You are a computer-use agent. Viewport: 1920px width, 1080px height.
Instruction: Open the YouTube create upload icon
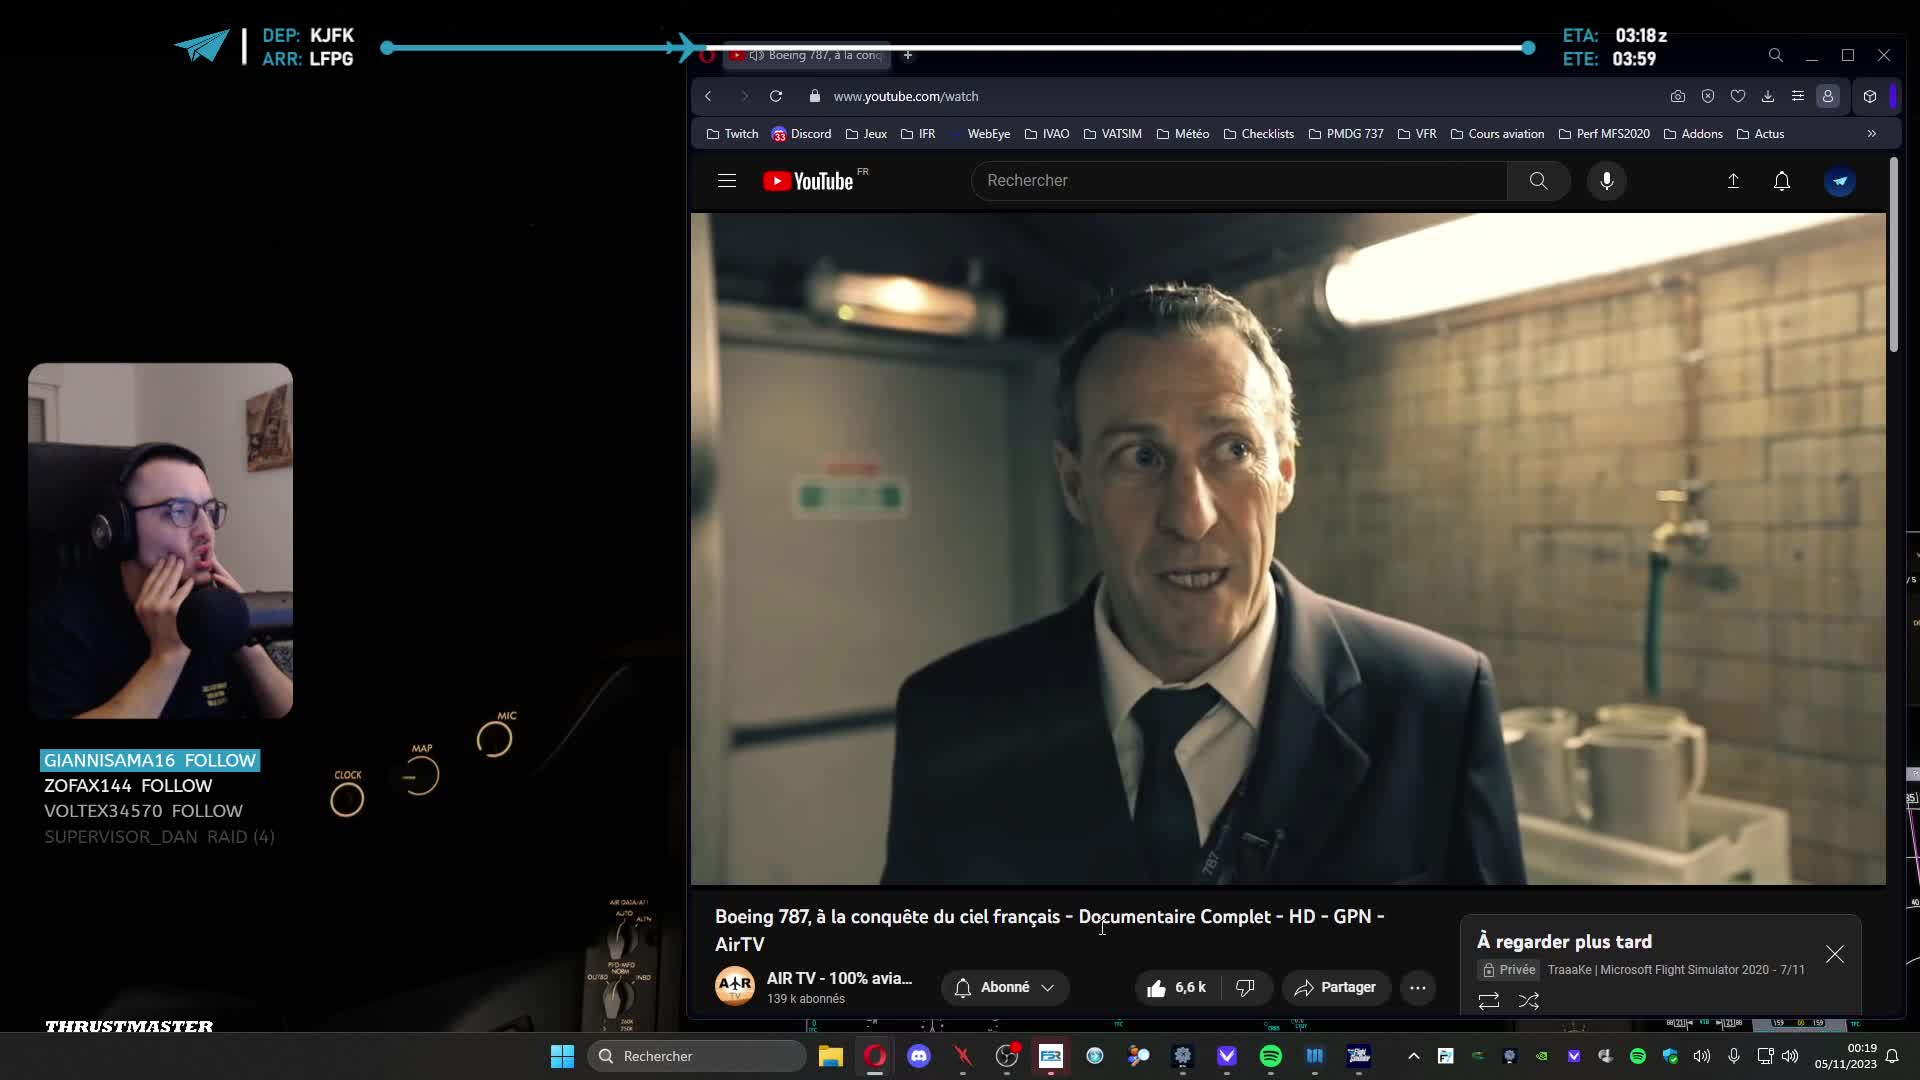[1734, 181]
